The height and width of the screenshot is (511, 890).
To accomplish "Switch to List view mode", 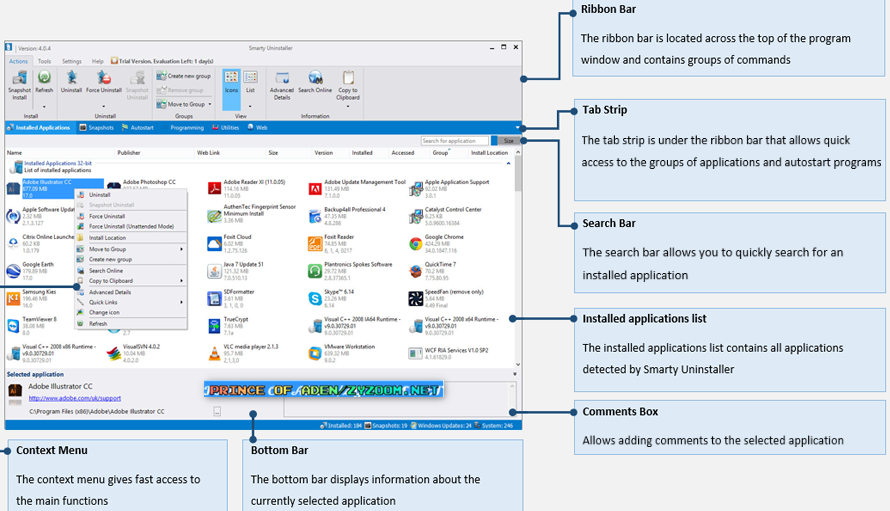I will point(250,82).
